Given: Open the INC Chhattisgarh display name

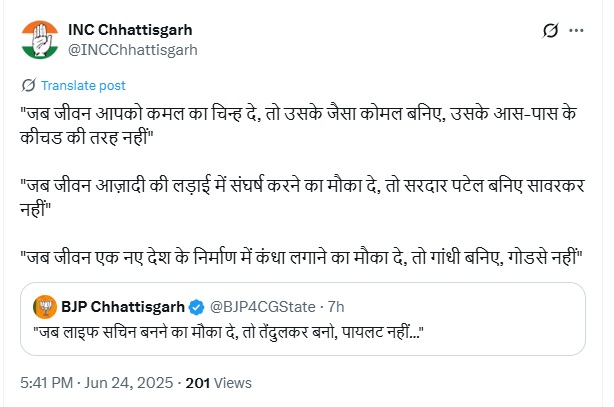Looking at the screenshot, I should (128, 29).
